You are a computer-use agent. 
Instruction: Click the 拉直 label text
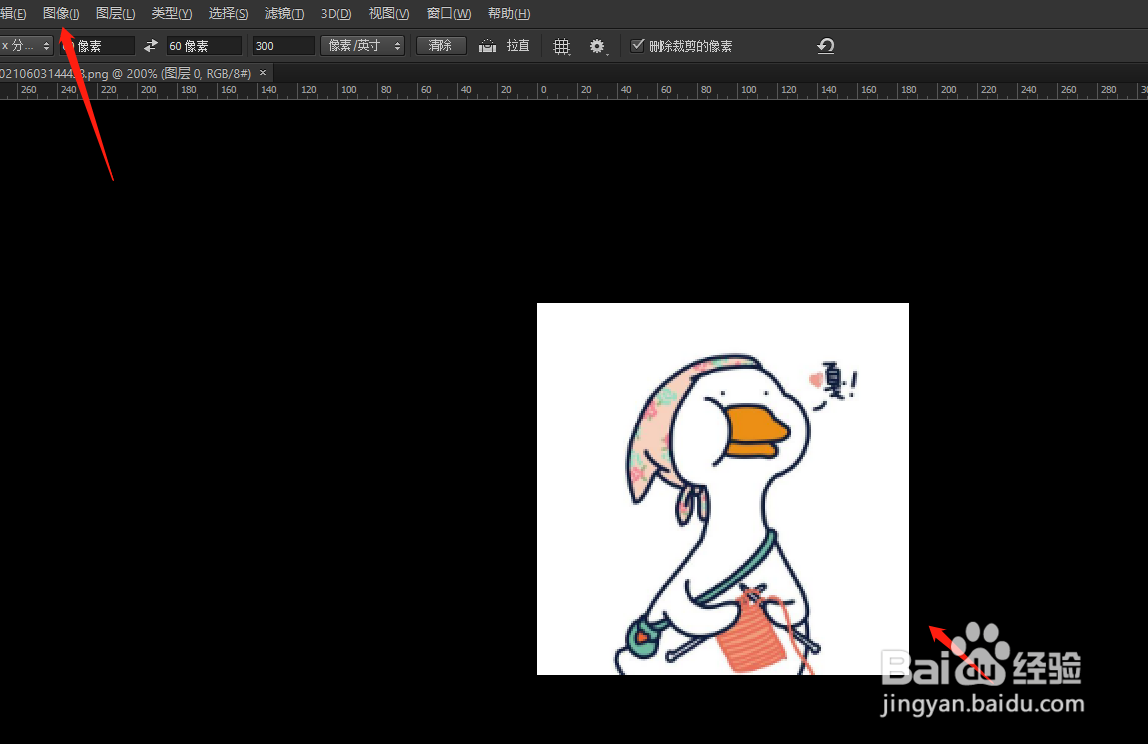[518, 45]
